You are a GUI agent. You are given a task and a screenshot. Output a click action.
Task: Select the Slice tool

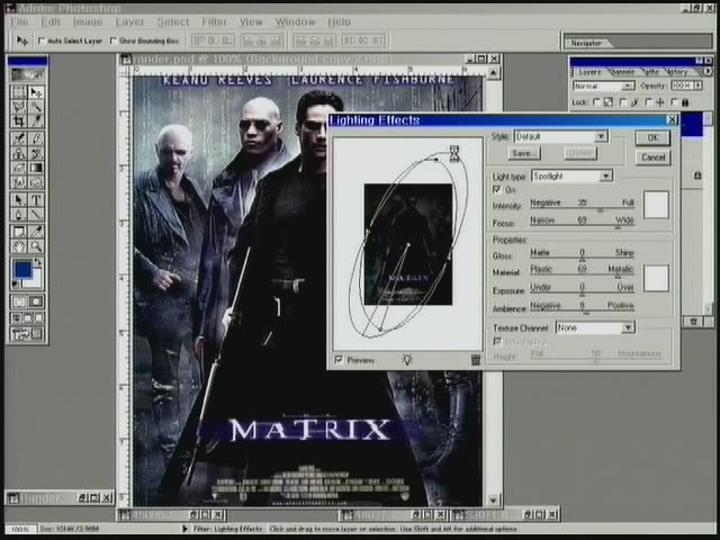36,121
